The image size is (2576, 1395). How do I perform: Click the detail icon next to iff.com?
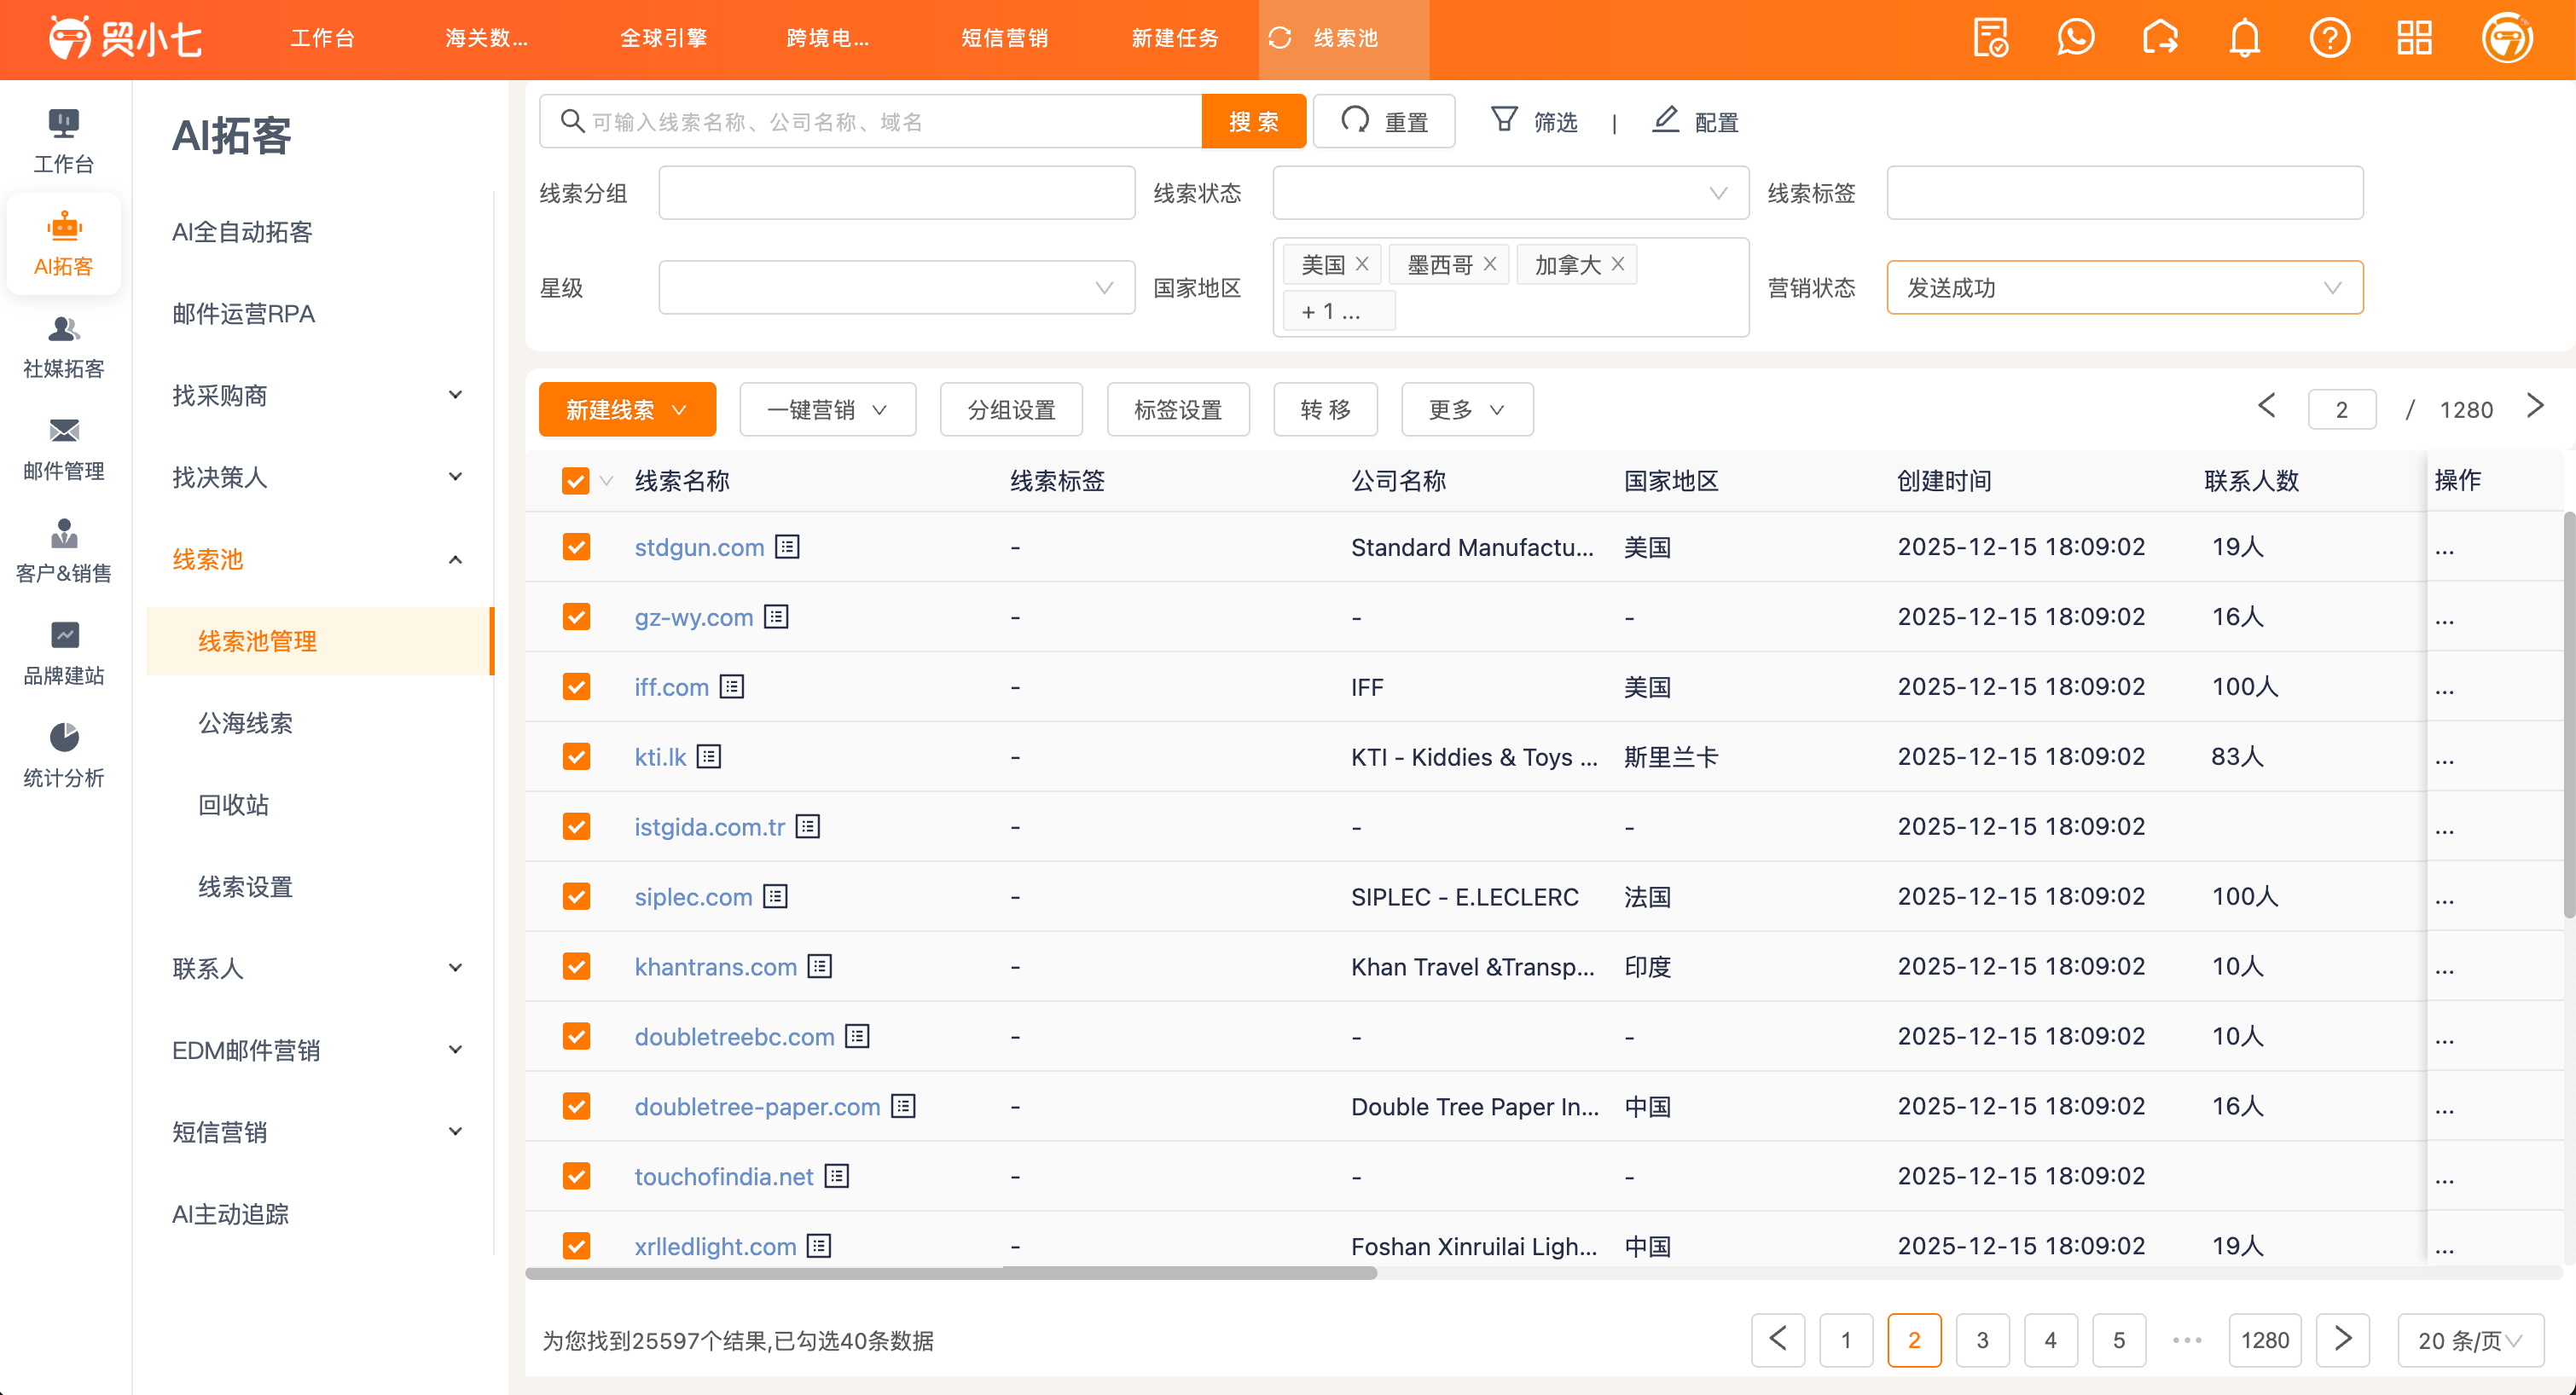(x=732, y=687)
